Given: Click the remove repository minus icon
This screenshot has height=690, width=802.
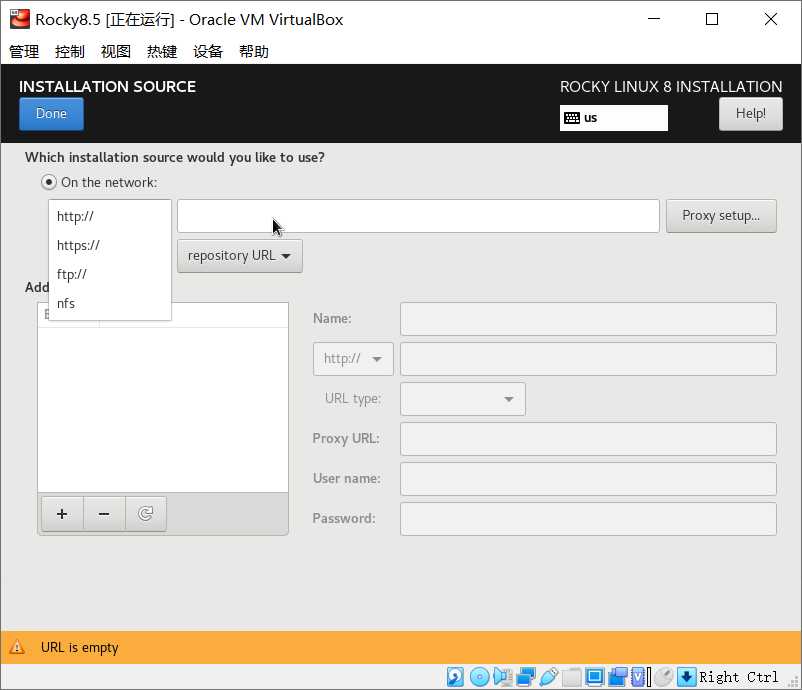Looking at the screenshot, I should [104, 514].
